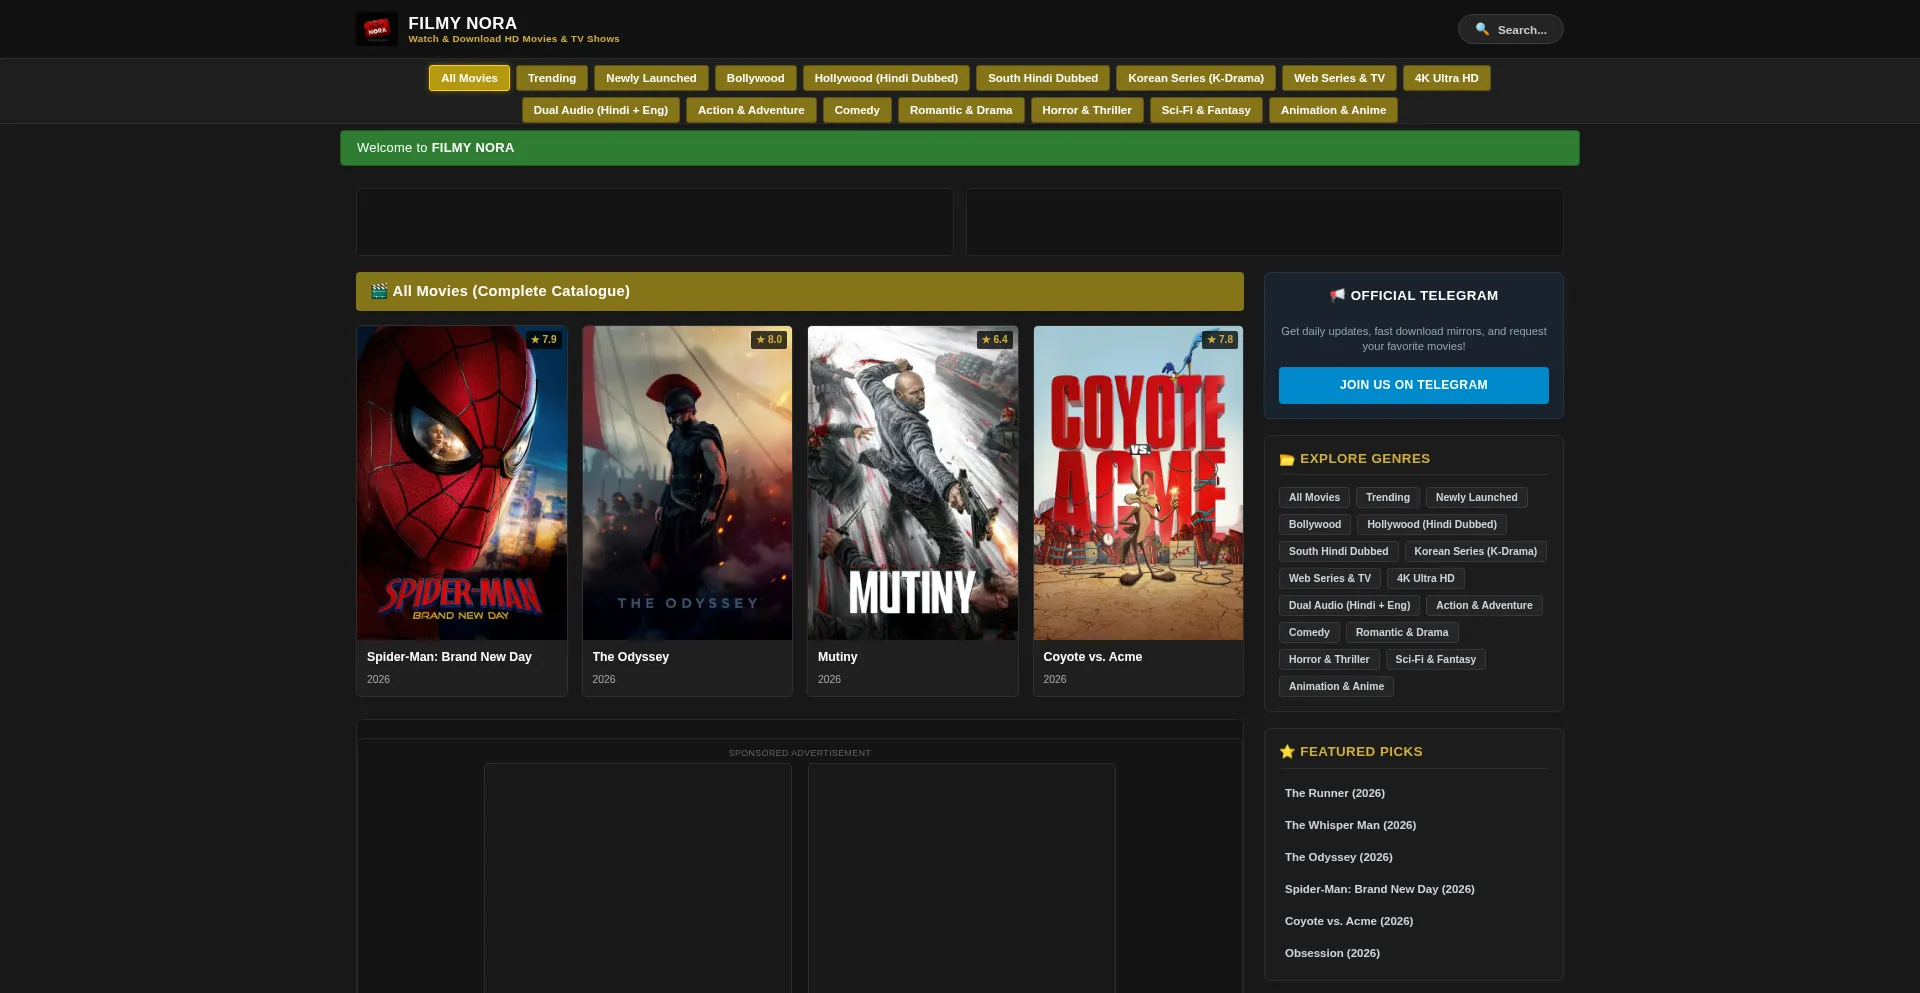Click the 6.4 rating badge on Mutiny
1920x993 pixels.
[995, 340]
